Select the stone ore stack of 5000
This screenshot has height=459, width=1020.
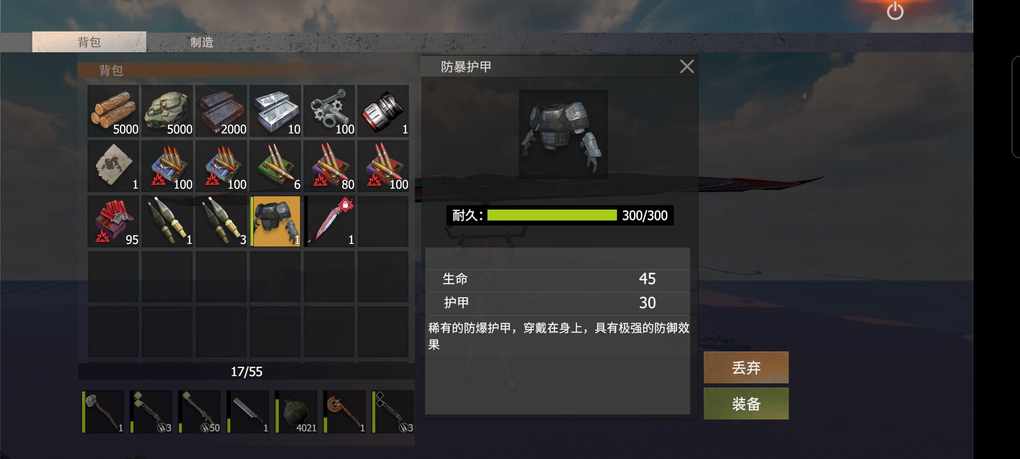[168, 111]
